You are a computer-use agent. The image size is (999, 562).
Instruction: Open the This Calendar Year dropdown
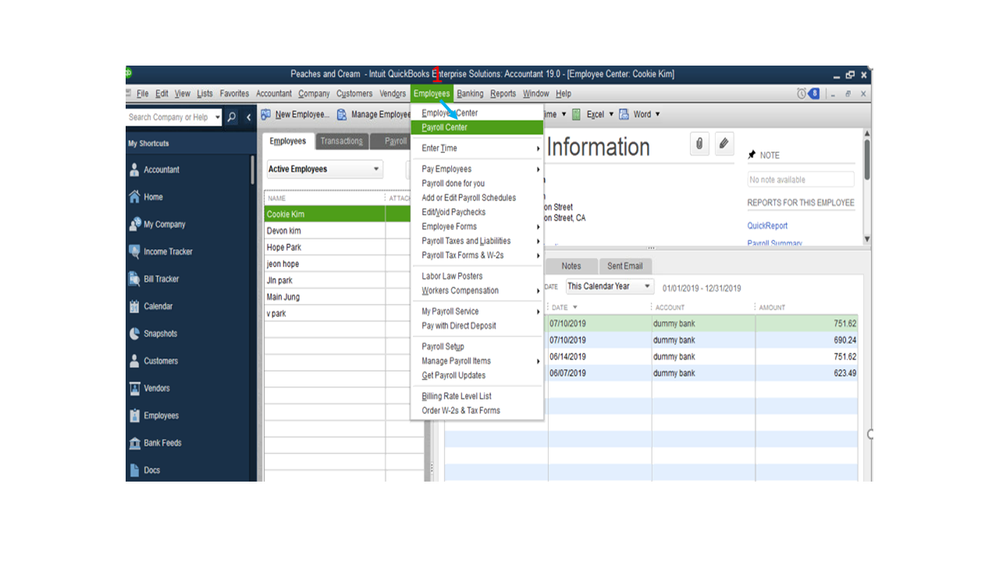click(x=610, y=287)
